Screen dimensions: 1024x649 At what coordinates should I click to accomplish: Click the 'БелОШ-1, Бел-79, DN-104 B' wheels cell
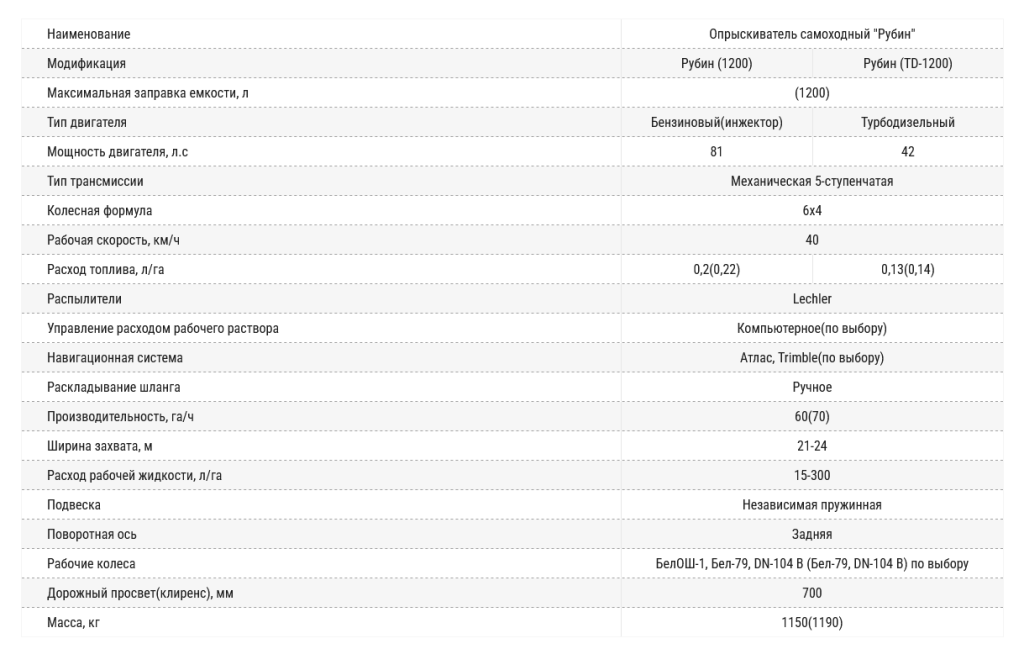point(812,564)
